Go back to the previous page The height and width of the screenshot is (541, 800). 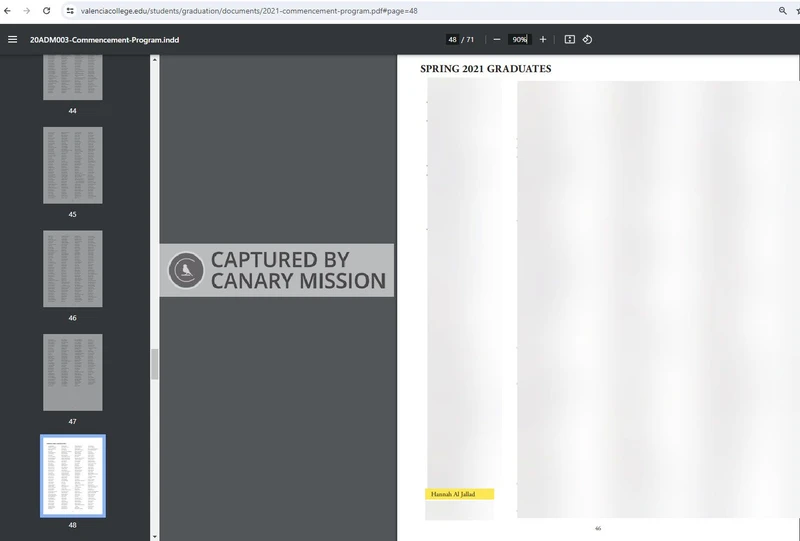pyautogui.click(x=8, y=10)
